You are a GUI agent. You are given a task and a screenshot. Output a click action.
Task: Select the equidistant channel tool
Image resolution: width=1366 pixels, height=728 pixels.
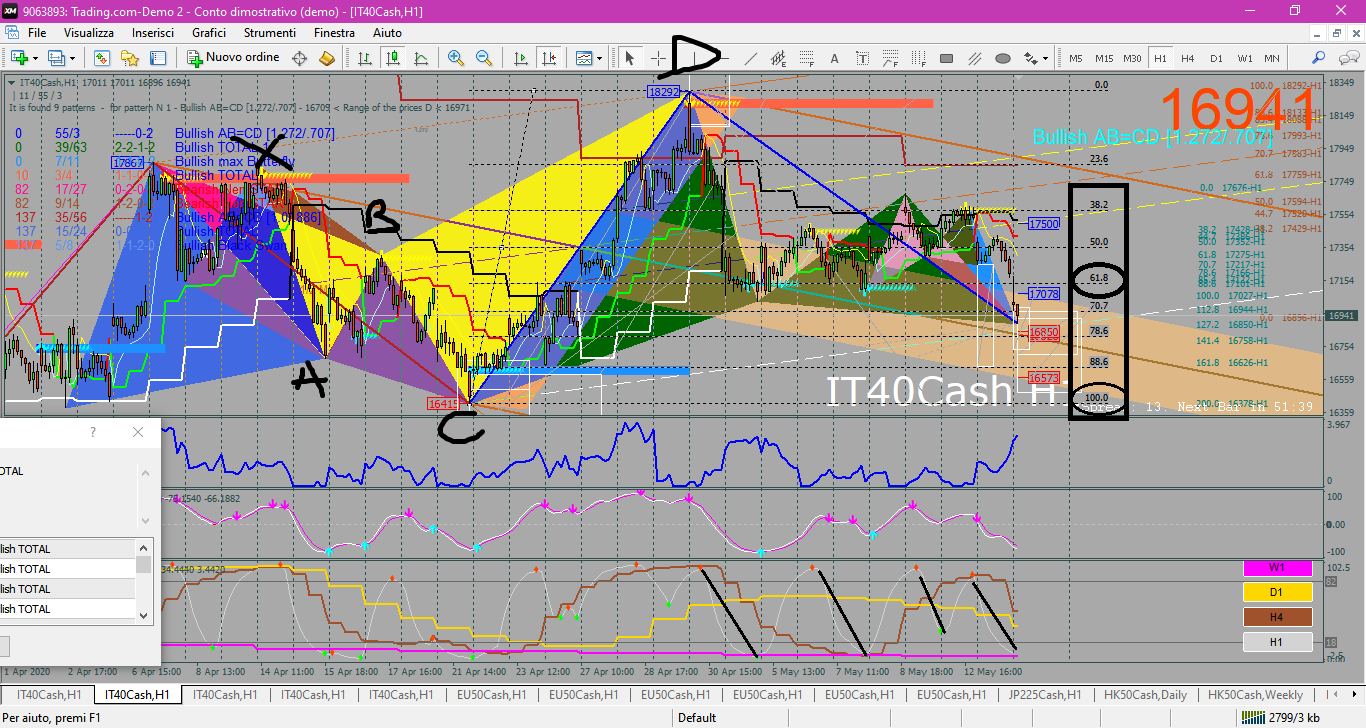(779, 58)
